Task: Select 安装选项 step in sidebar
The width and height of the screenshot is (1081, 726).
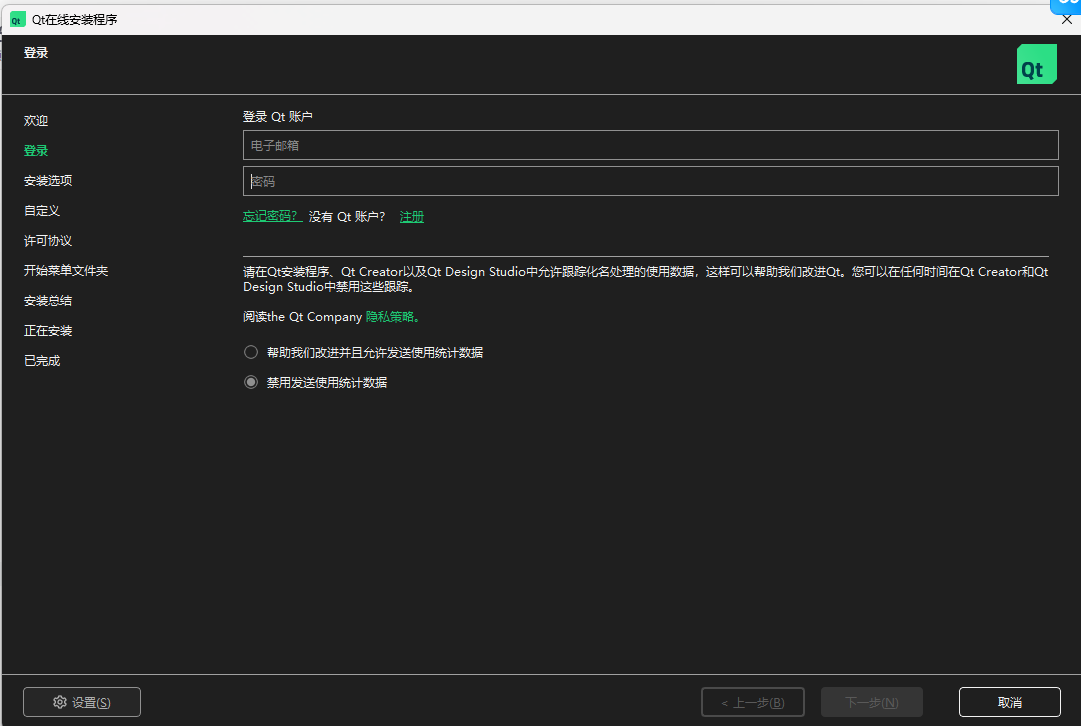Action: [x=48, y=181]
